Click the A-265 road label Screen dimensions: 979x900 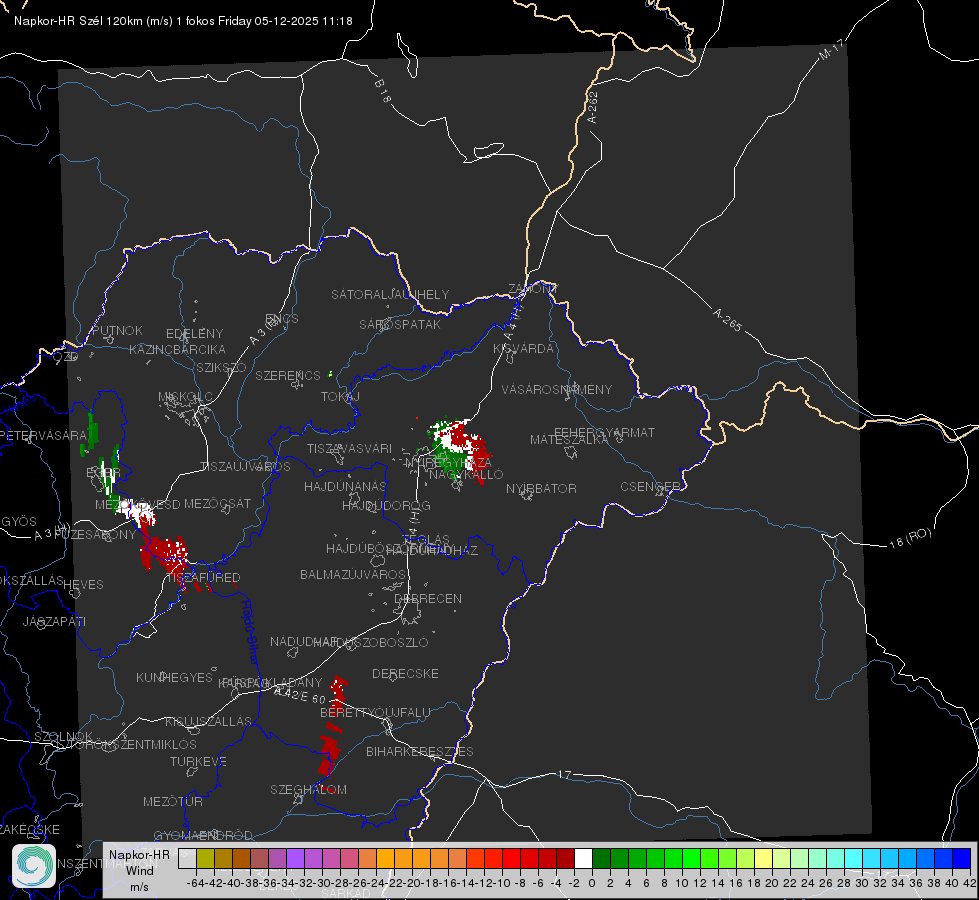pyautogui.click(x=727, y=319)
